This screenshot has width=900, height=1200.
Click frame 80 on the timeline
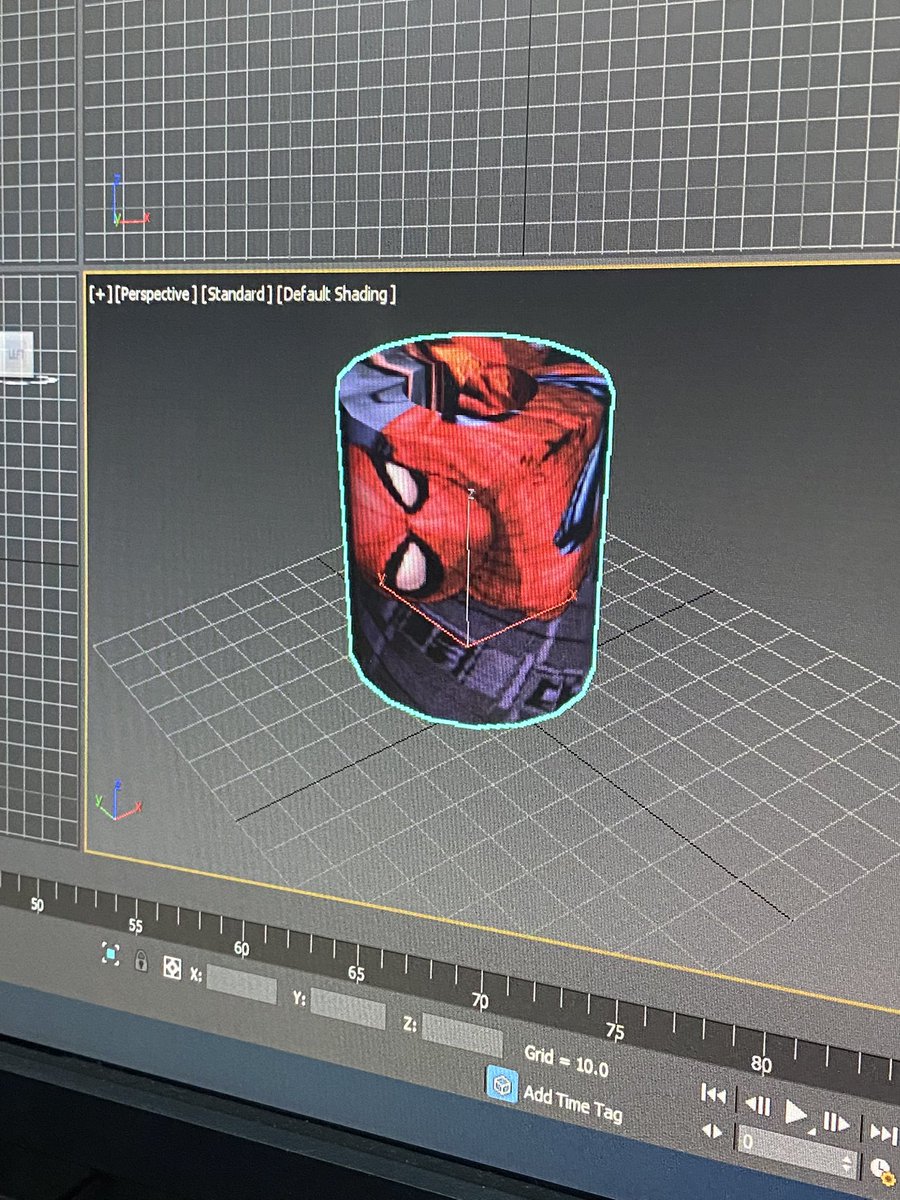762,1064
